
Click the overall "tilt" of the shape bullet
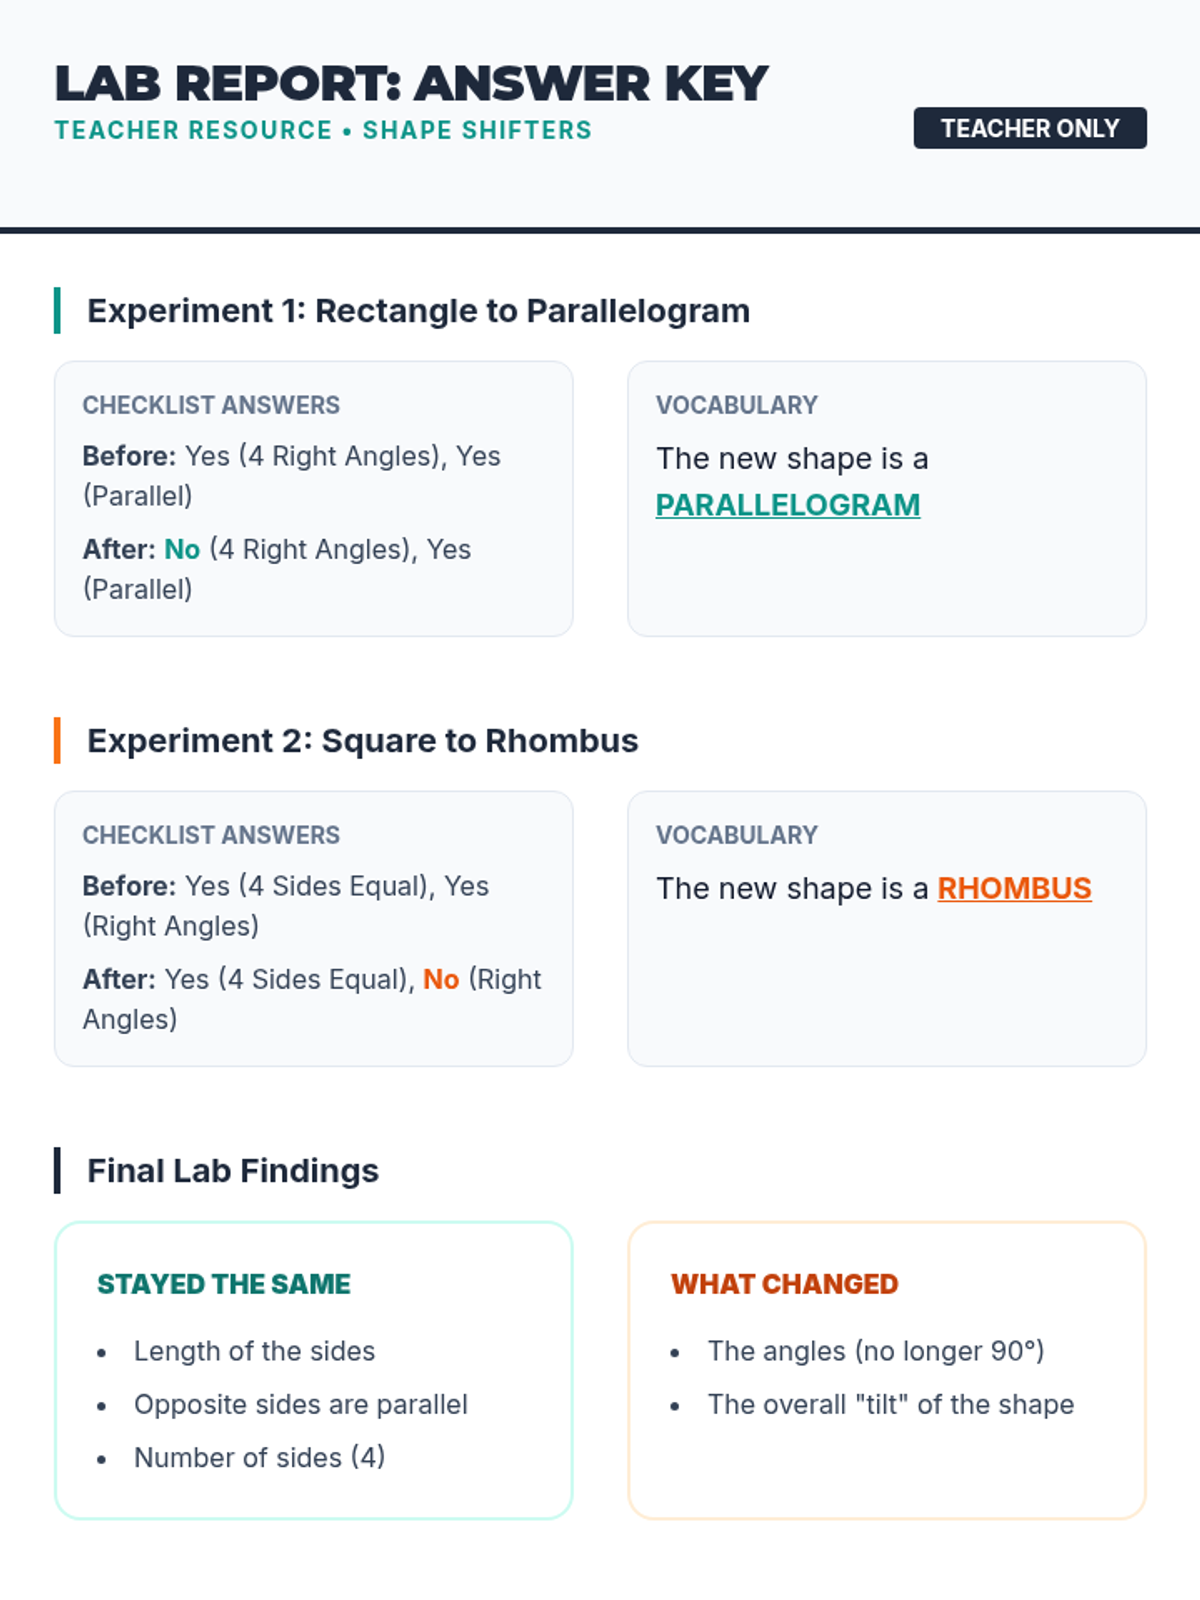click(890, 1405)
